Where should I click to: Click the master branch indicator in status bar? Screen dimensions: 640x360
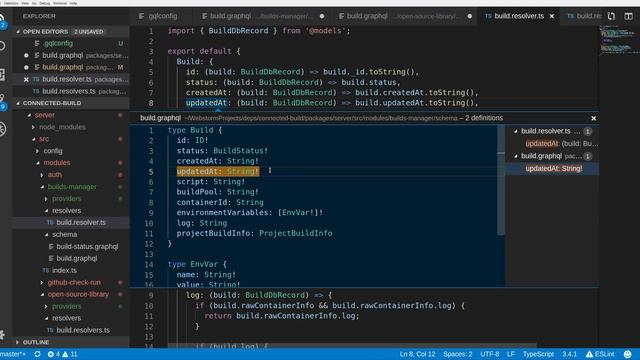point(13,354)
